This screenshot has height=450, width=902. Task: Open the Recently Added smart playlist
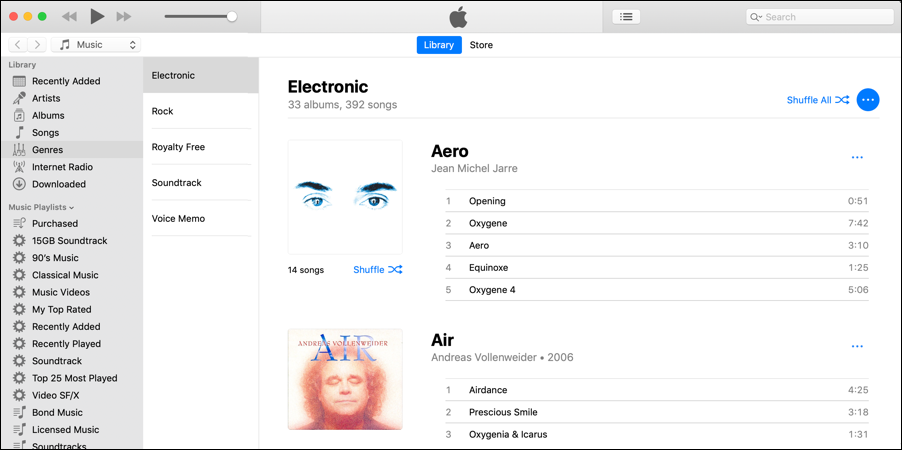point(72,326)
